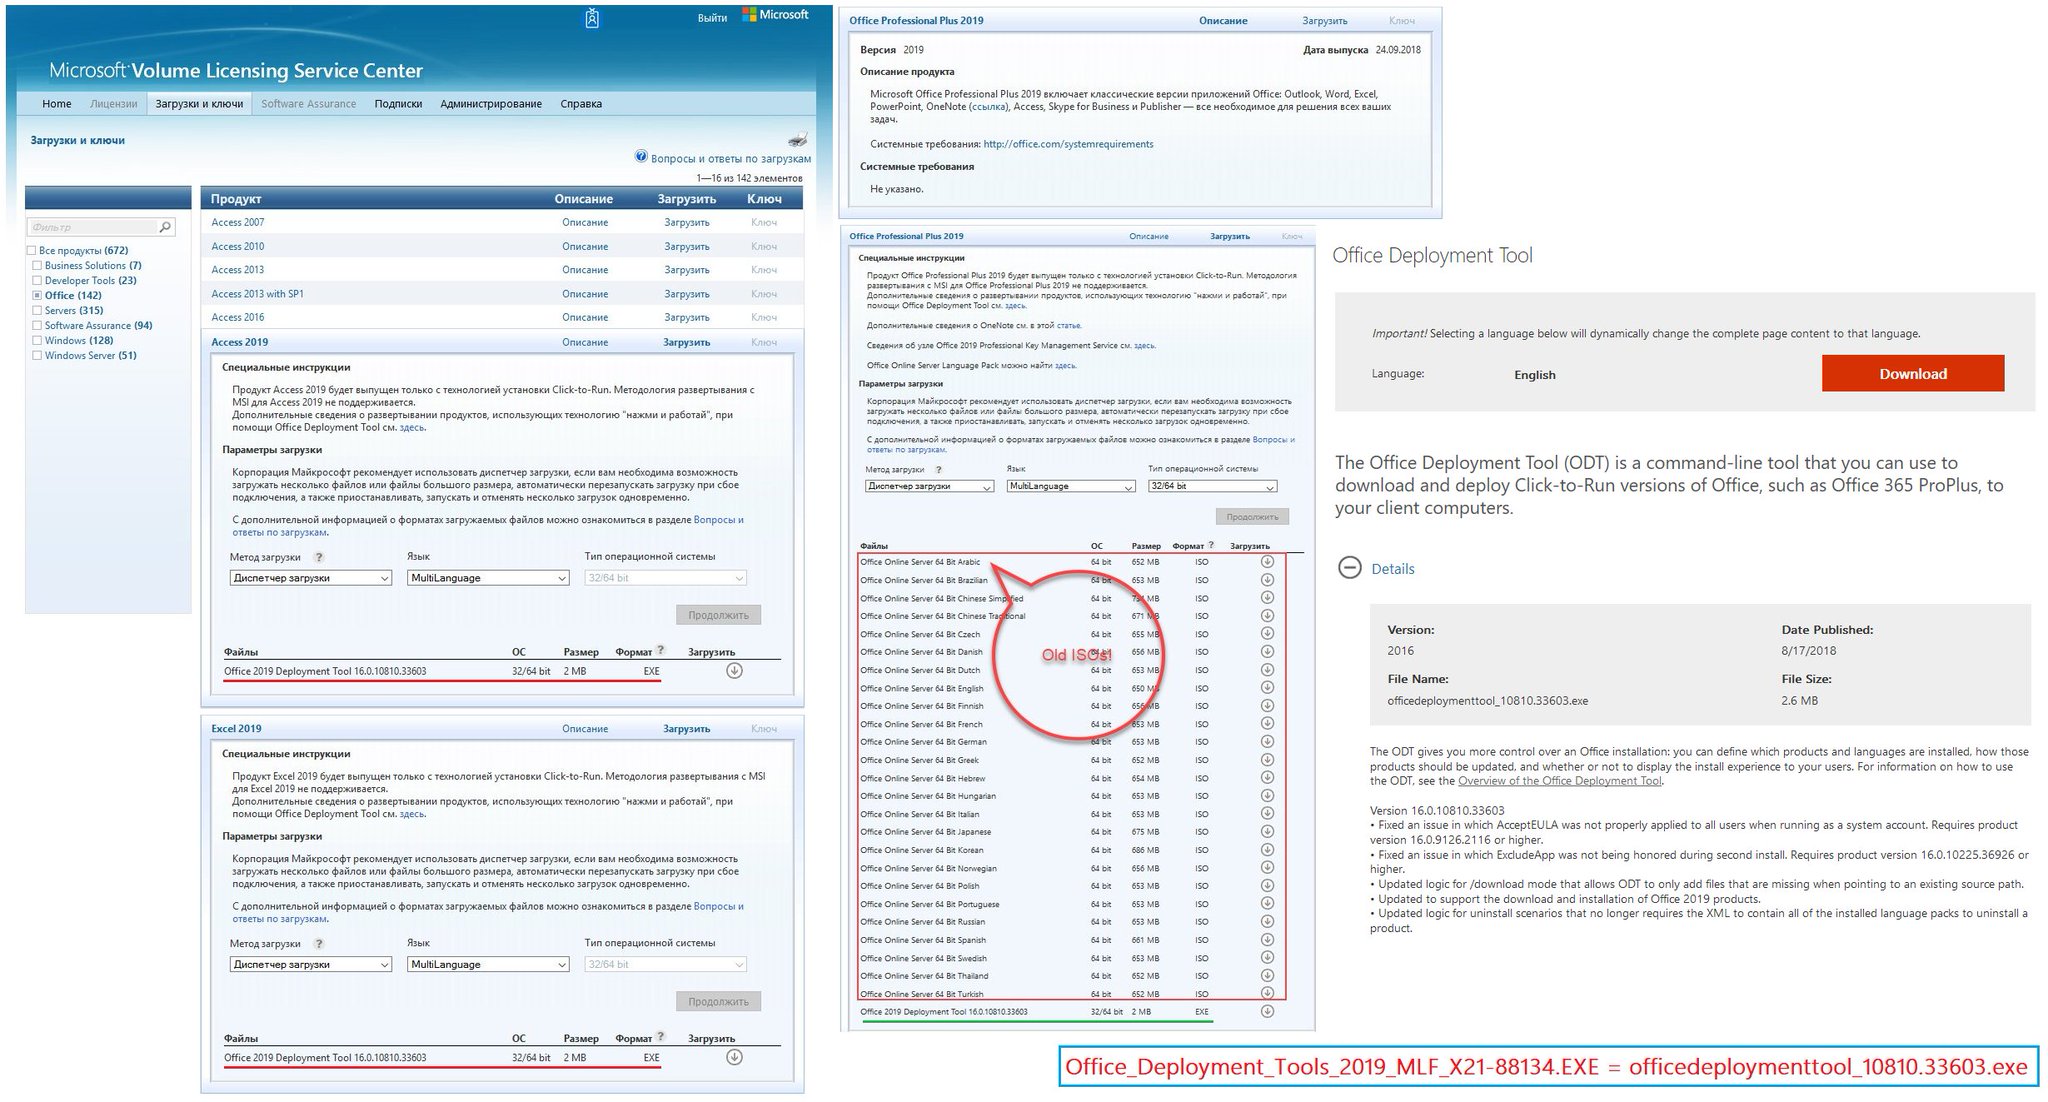Click the printer icon near top right

(x=797, y=140)
